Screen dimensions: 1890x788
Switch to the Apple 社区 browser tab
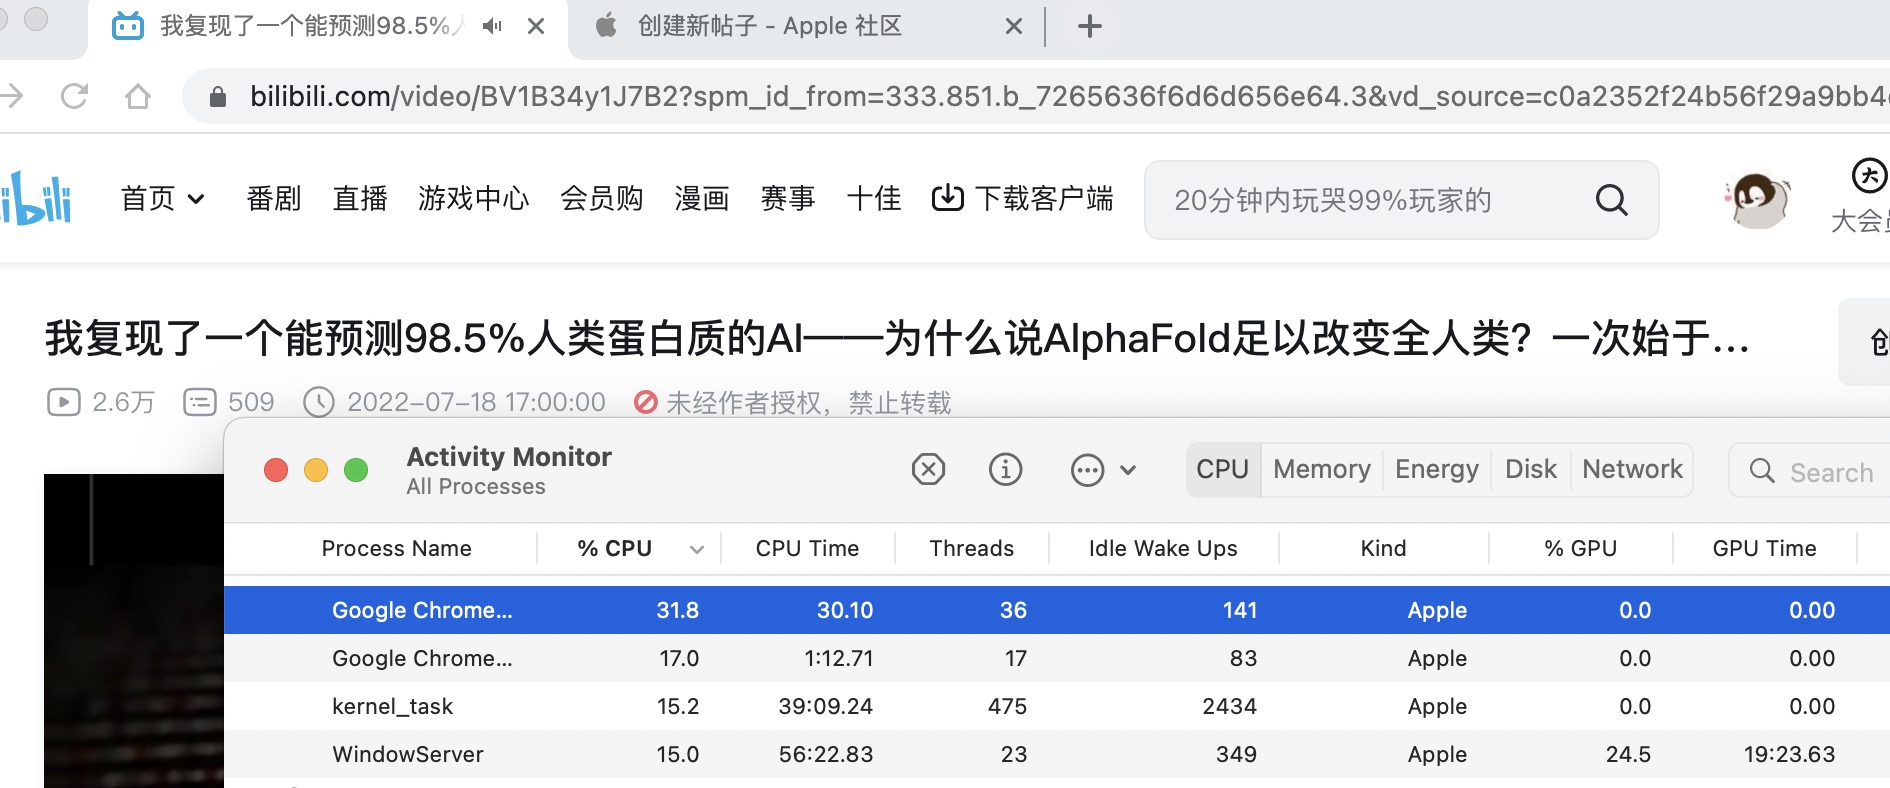point(770,26)
